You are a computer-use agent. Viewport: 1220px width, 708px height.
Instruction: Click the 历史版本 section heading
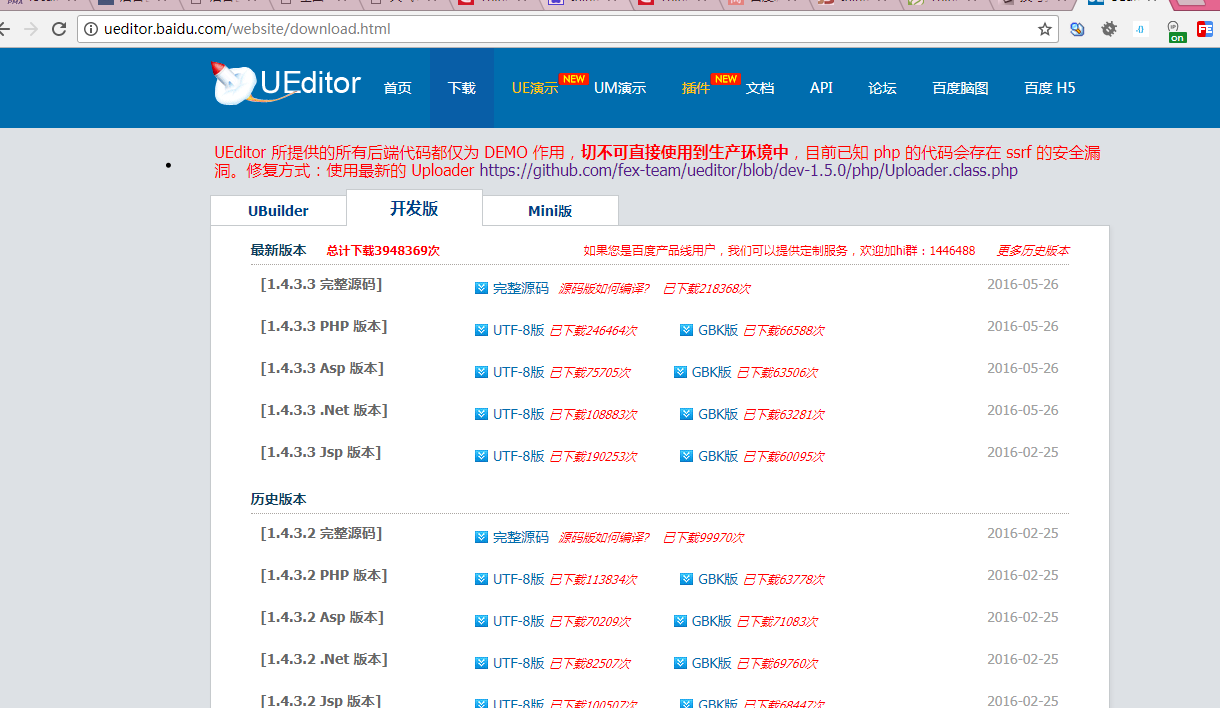pyautogui.click(x=278, y=499)
